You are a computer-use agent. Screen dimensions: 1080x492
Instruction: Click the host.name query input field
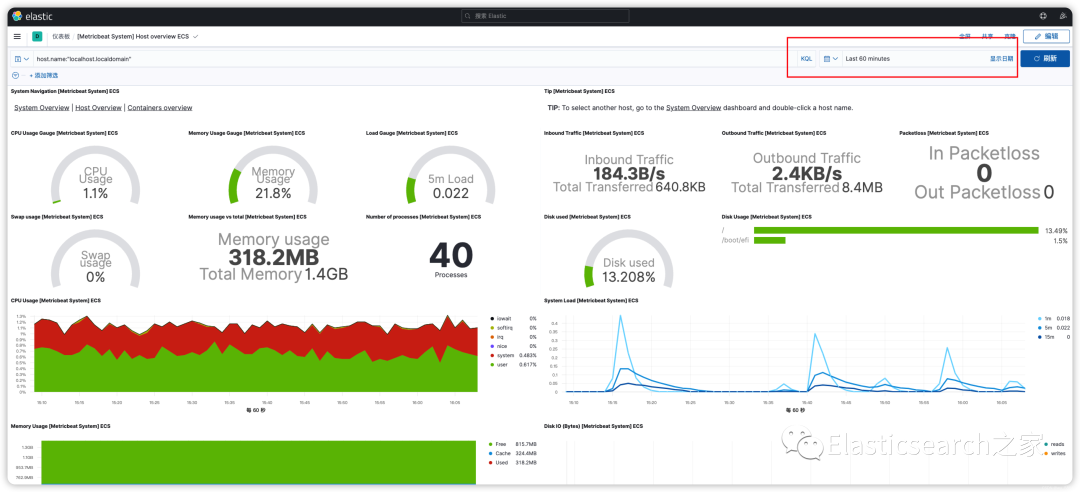(x=414, y=59)
